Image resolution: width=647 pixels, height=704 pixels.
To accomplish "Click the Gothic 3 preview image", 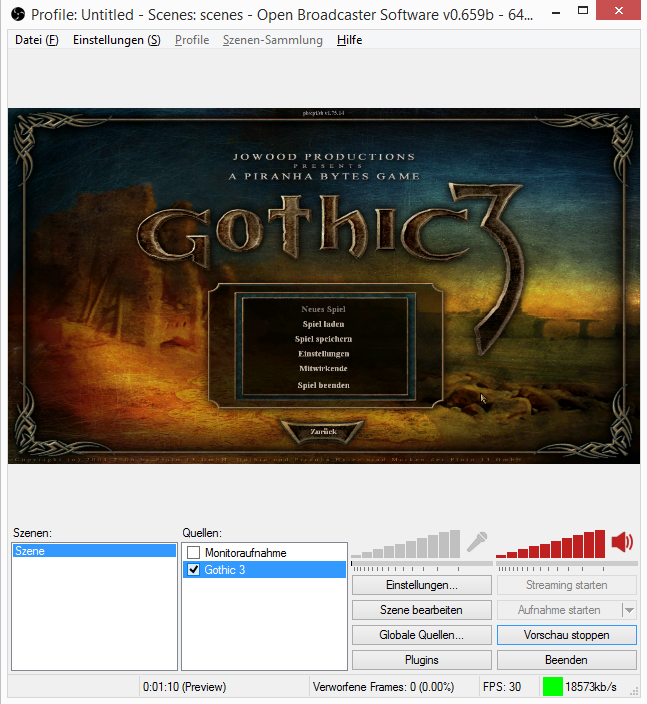I will point(324,286).
